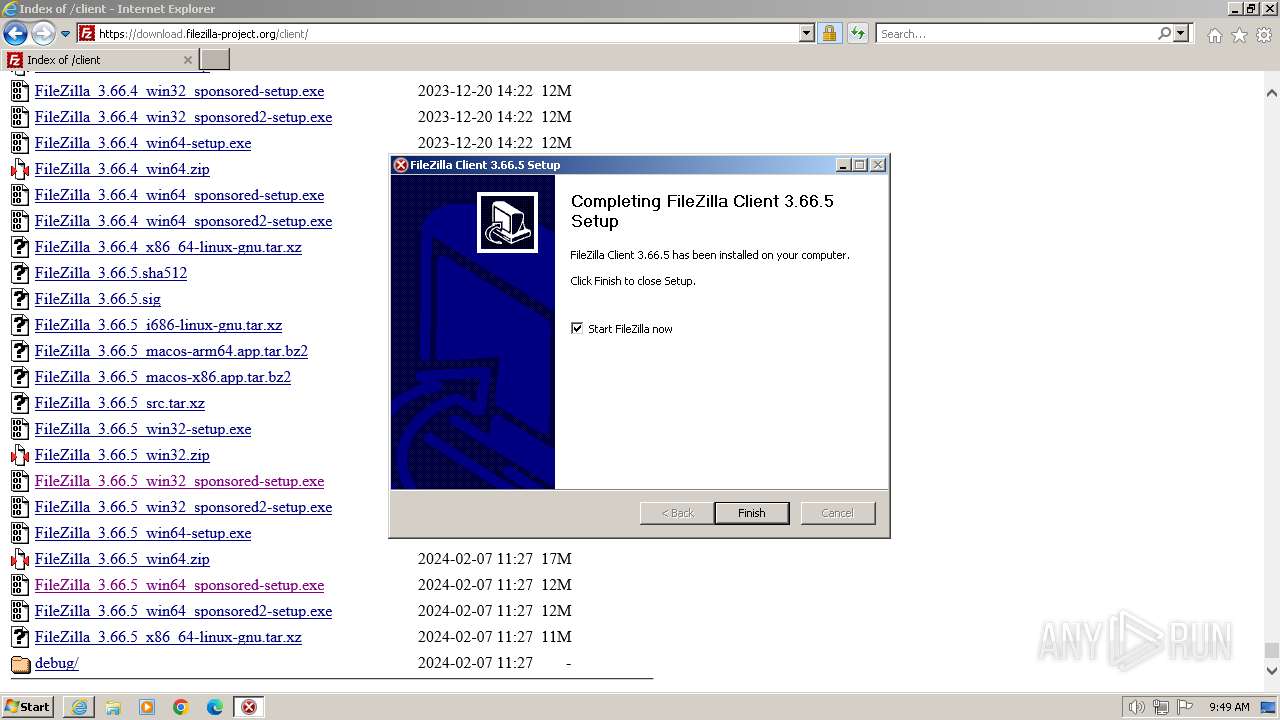Open FileZilla_3.66.5_win64_sponsored2-setup.exe link
Image resolution: width=1280 pixels, height=720 pixels.
184,611
